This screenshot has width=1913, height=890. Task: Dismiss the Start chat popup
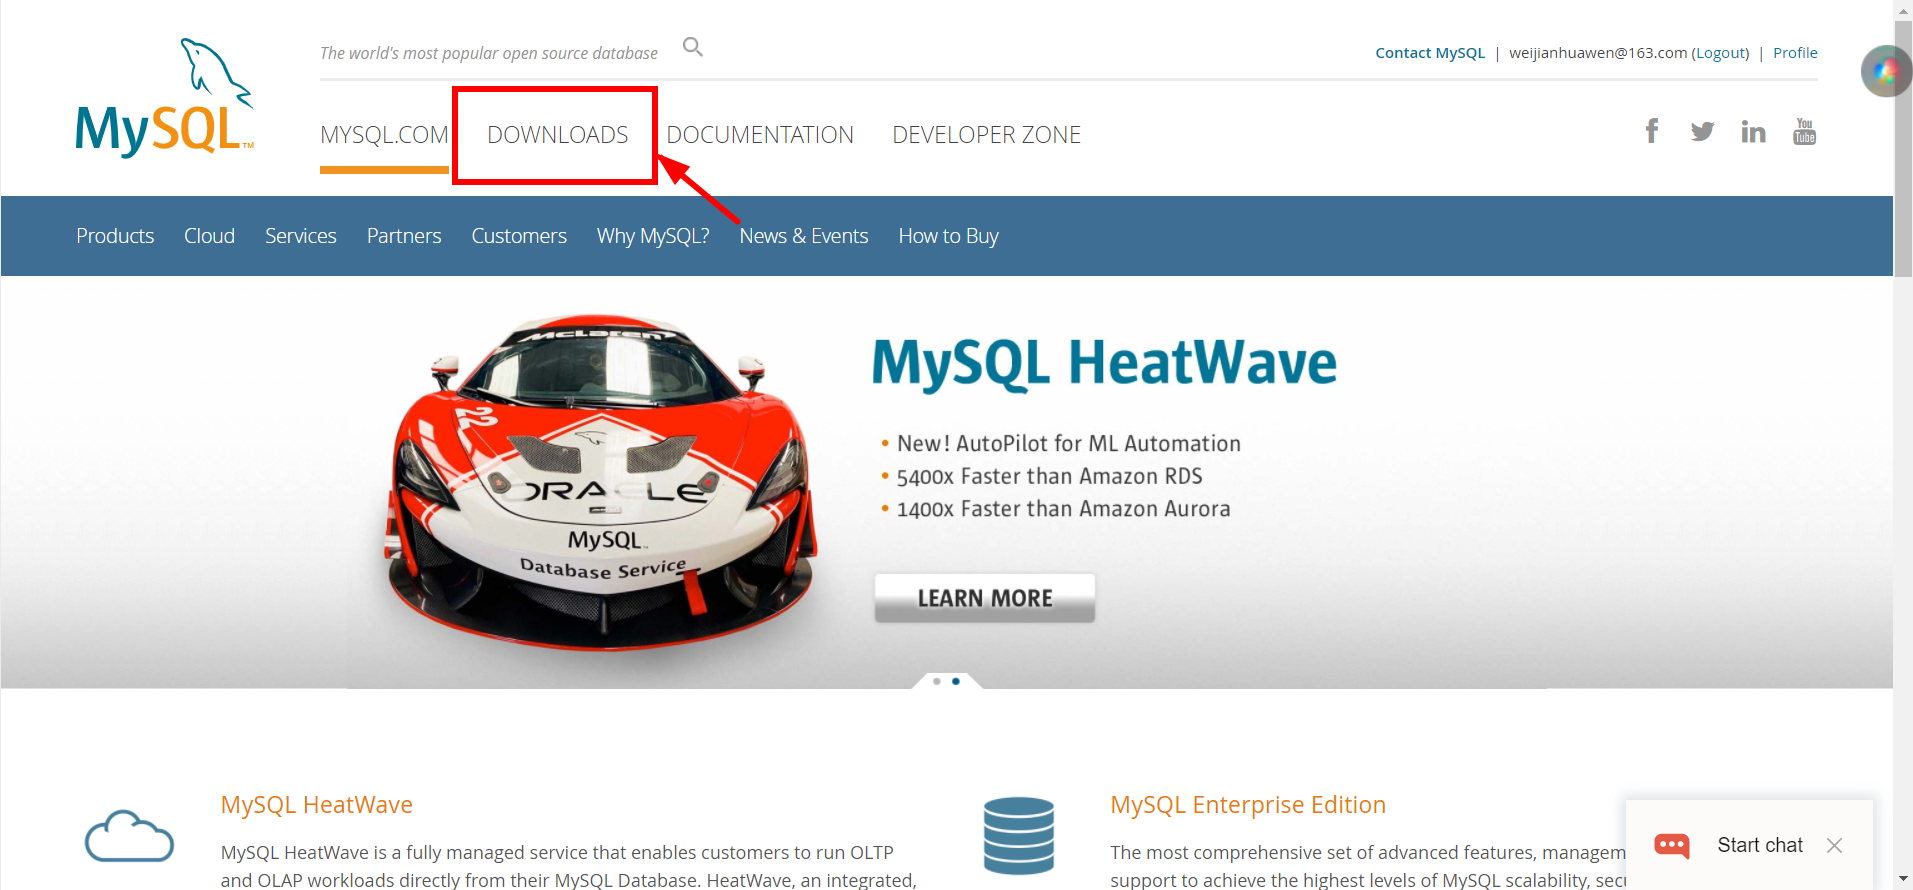1834,846
